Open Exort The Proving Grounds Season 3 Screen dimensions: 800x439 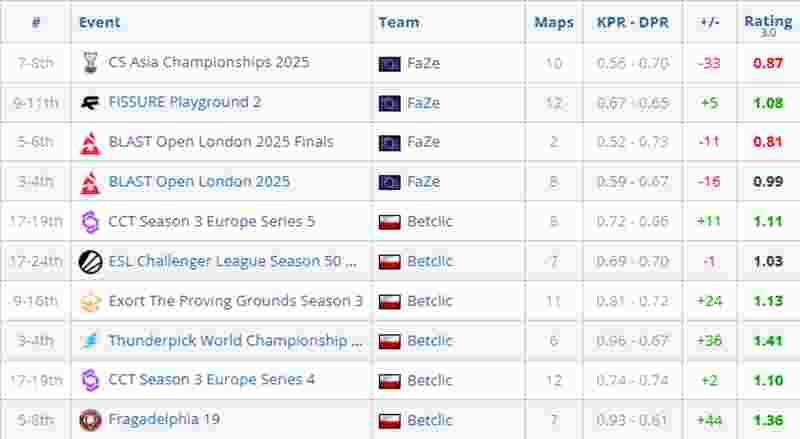point(235,300)
